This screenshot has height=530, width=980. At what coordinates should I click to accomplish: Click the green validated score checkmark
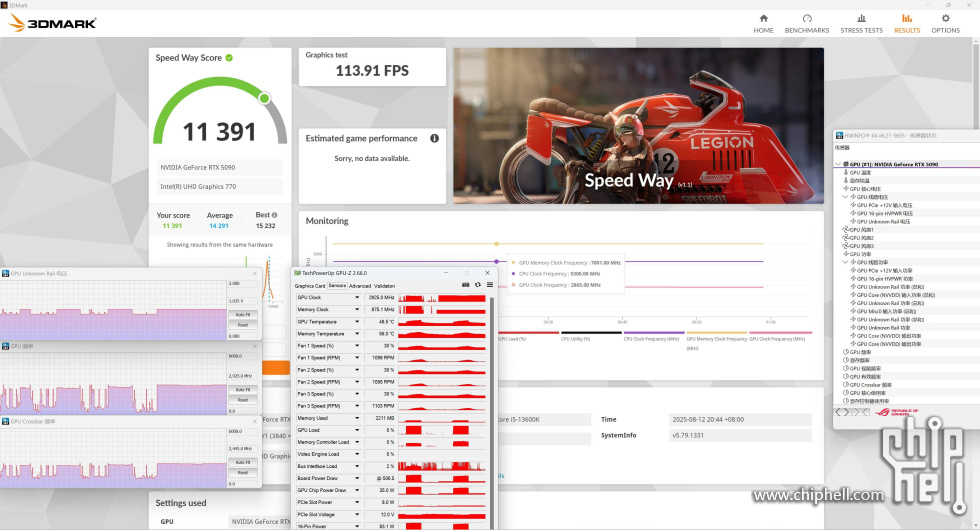pyautogui.click(x=229, y=58)
